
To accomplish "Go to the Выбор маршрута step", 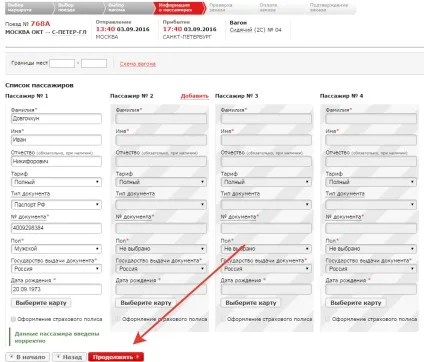I will [28, 8].
